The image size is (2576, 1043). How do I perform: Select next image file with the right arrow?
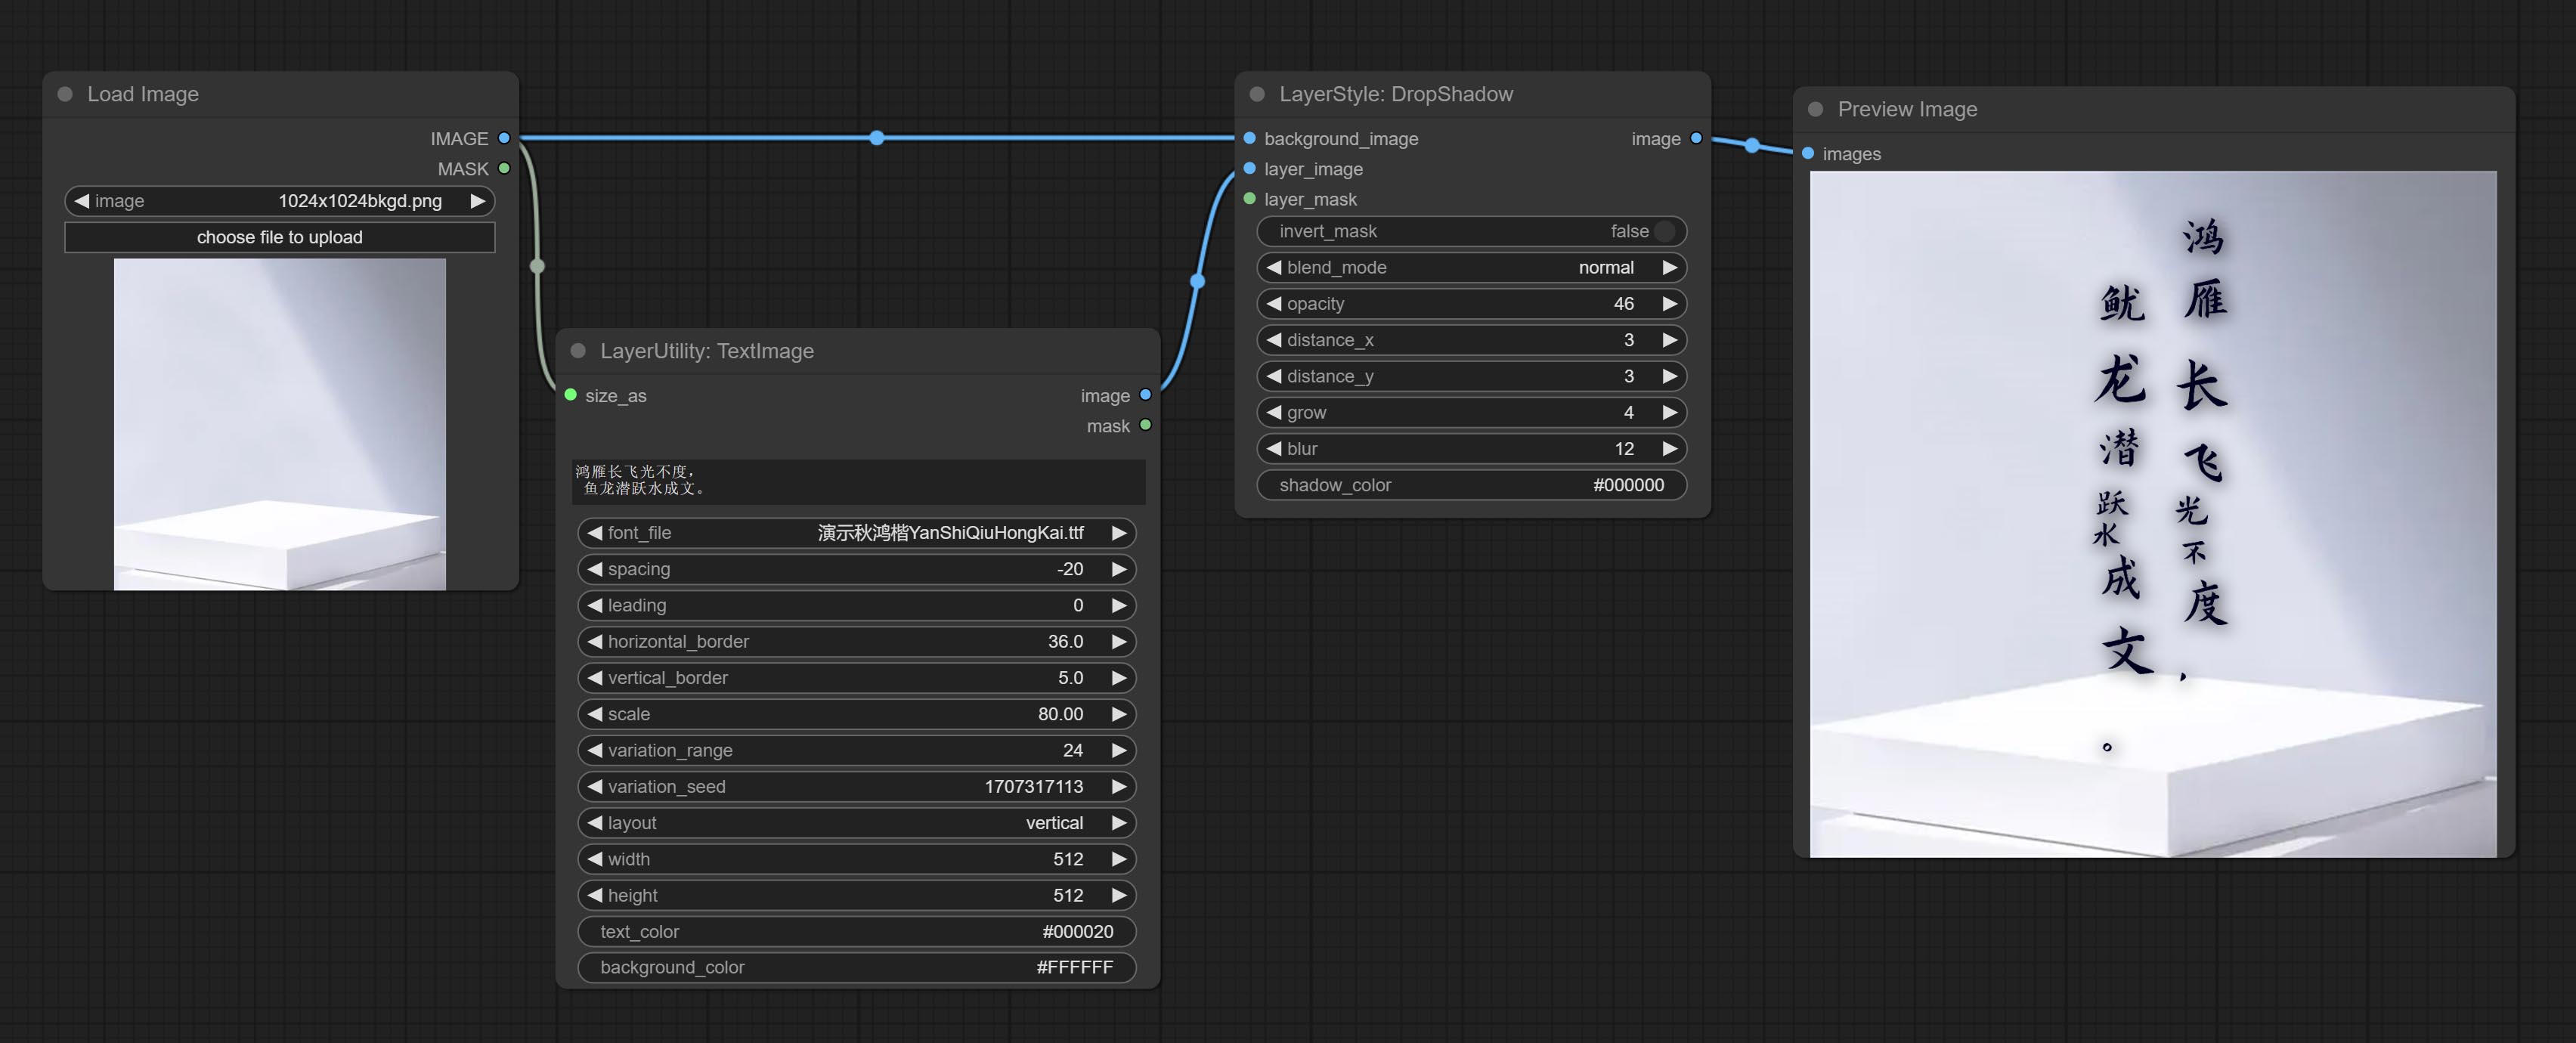point(478,201)
